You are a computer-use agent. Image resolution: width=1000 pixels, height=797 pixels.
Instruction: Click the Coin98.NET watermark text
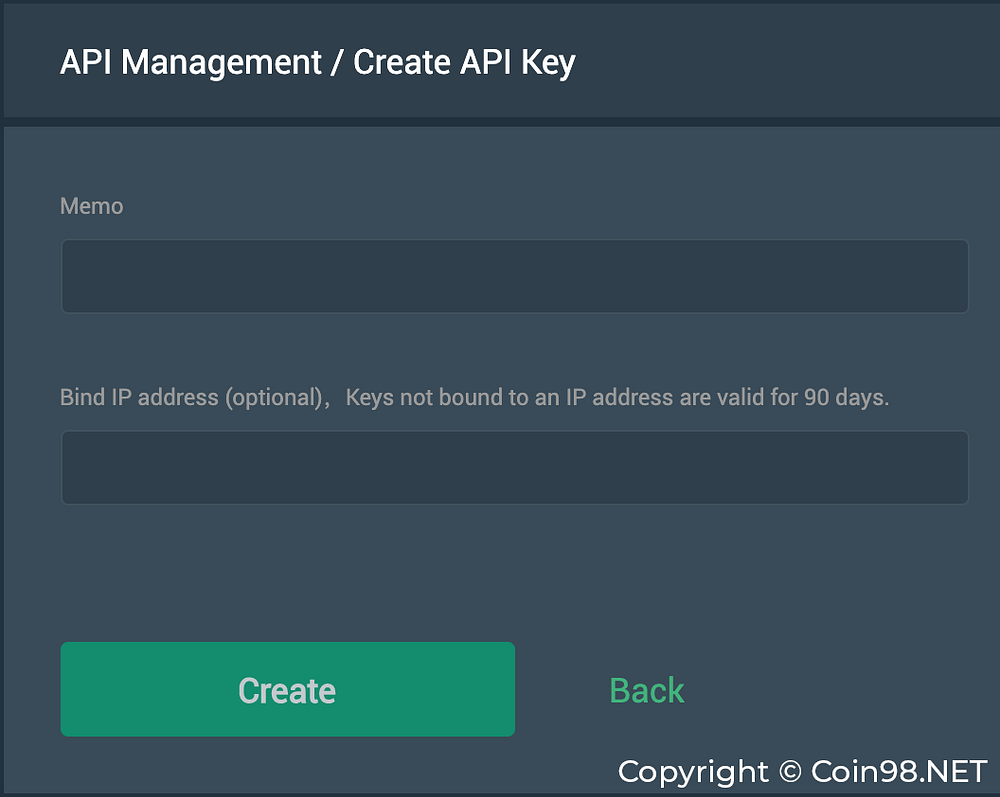(899, 771)
